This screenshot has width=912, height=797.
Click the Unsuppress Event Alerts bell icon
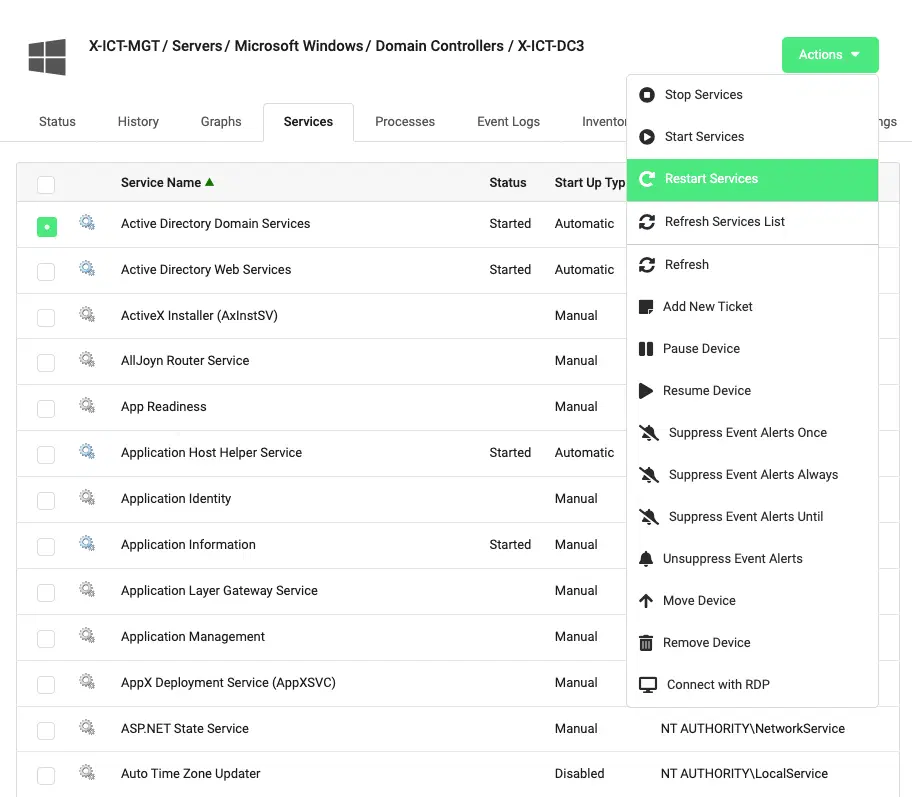click(x=646, y=558)
